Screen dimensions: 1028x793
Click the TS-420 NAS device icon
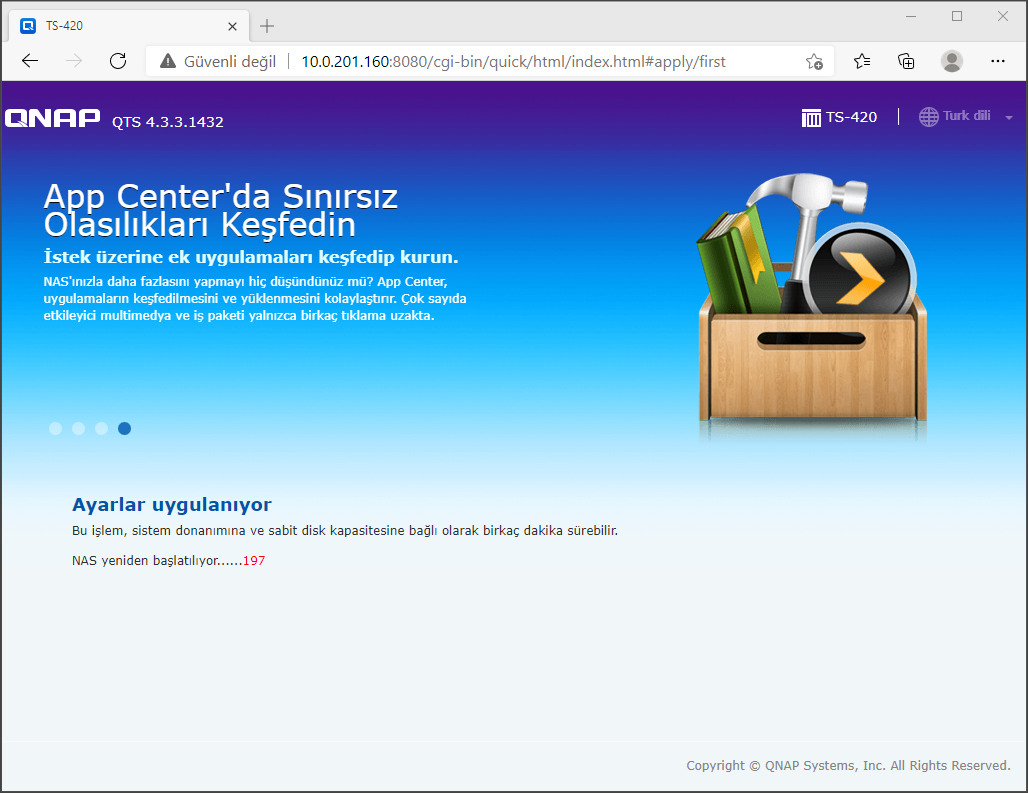[x=811, y=118]
